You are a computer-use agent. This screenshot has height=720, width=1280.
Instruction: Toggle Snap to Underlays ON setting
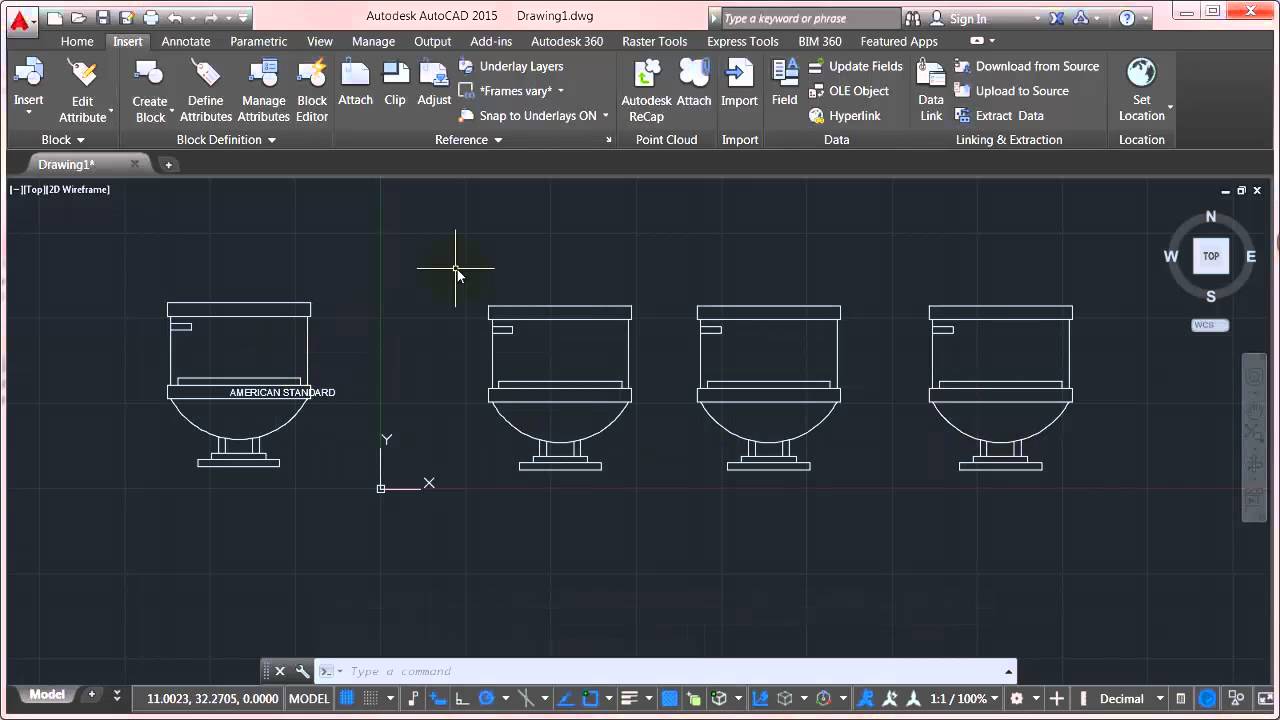[x=533, y=116]
